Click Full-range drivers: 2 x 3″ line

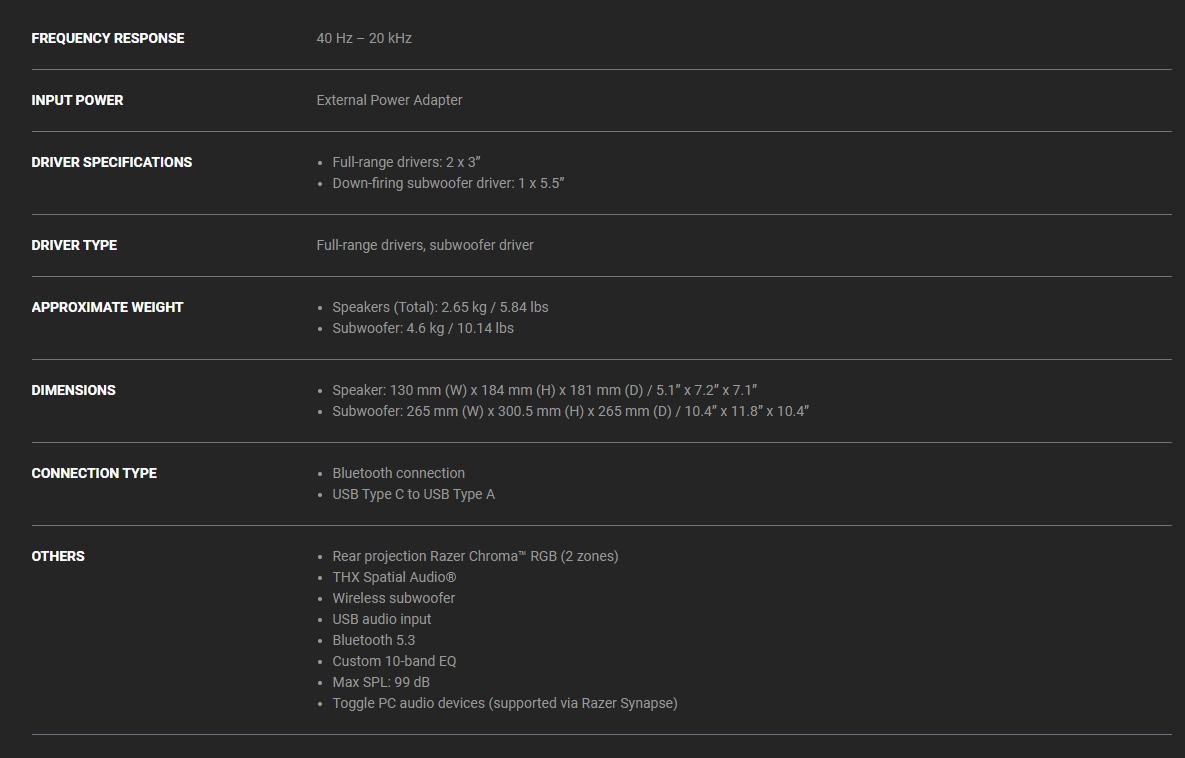click(407, 162)
